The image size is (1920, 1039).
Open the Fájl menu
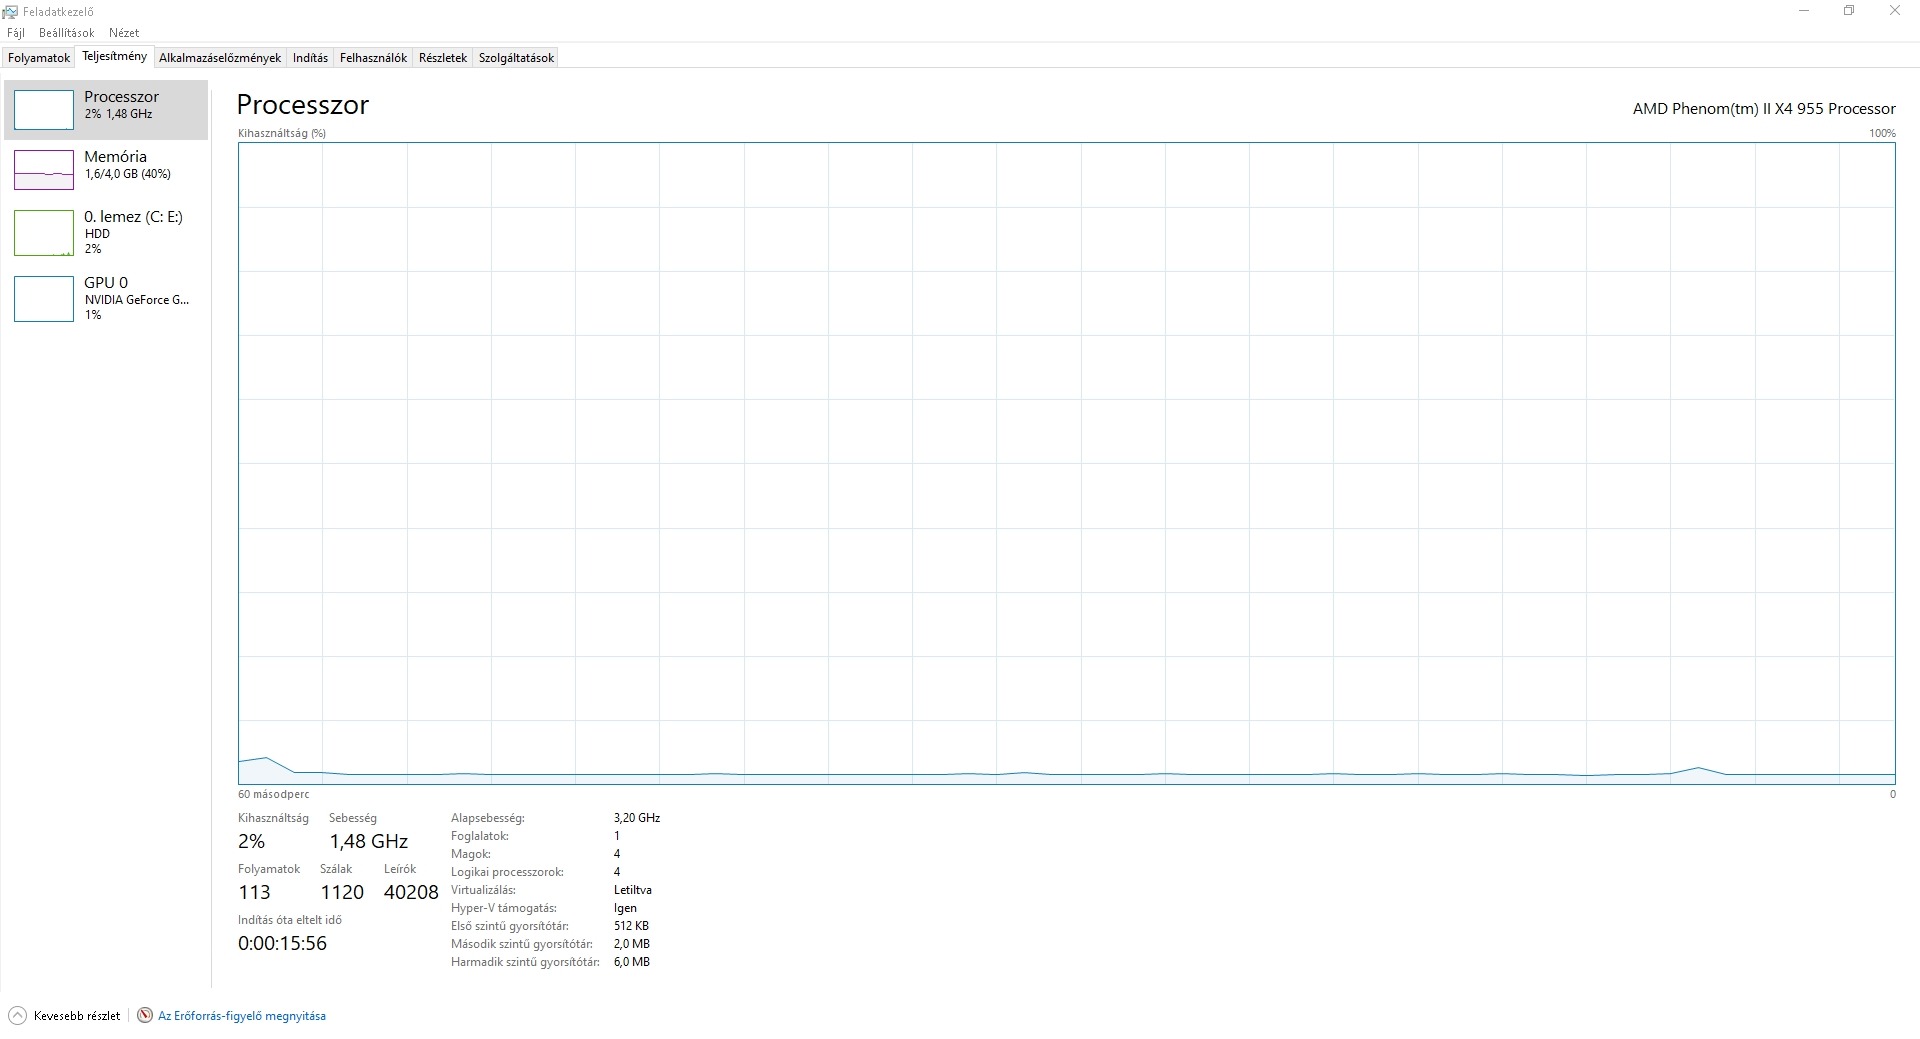click(16, 33)
